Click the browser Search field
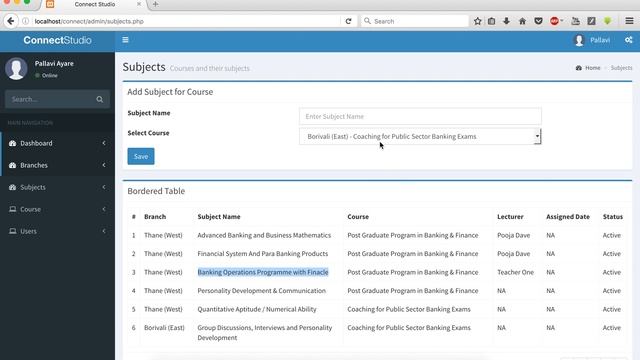Viewport: 640px width, 360px height. click(414, 21)
